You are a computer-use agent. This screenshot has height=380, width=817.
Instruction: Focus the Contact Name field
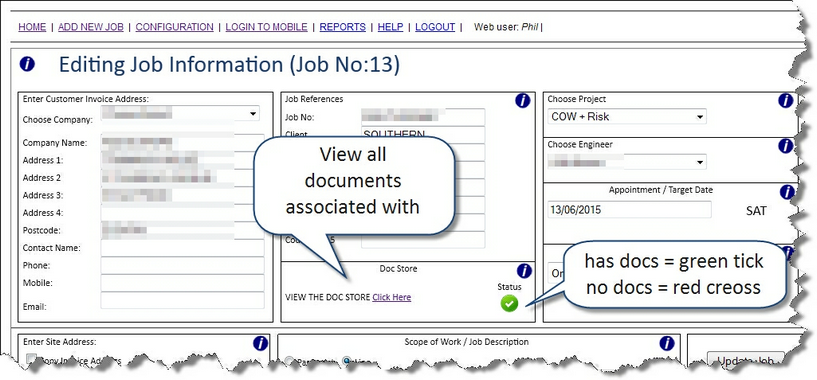pyautogui.click(x=182, y=248)
